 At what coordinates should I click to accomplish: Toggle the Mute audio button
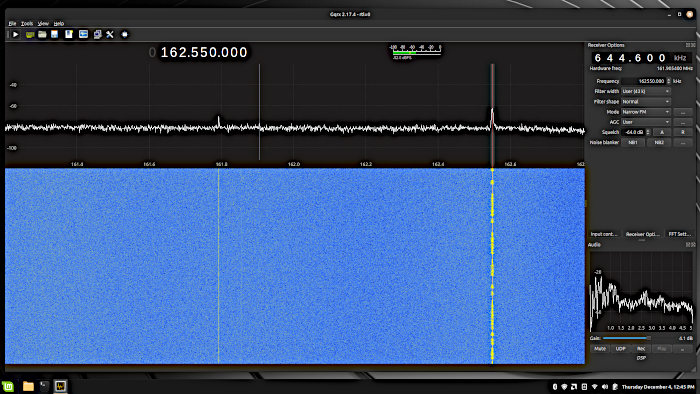[600, 349]
